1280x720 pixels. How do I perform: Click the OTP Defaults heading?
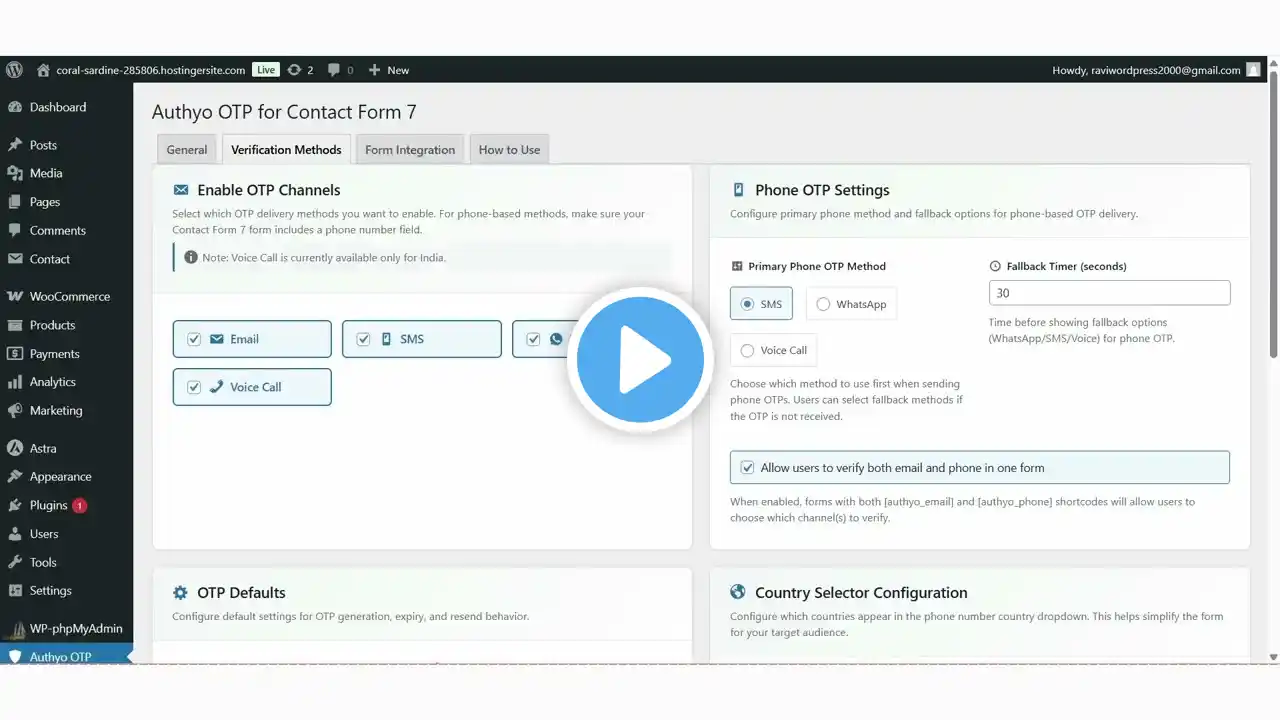point(241,593)
